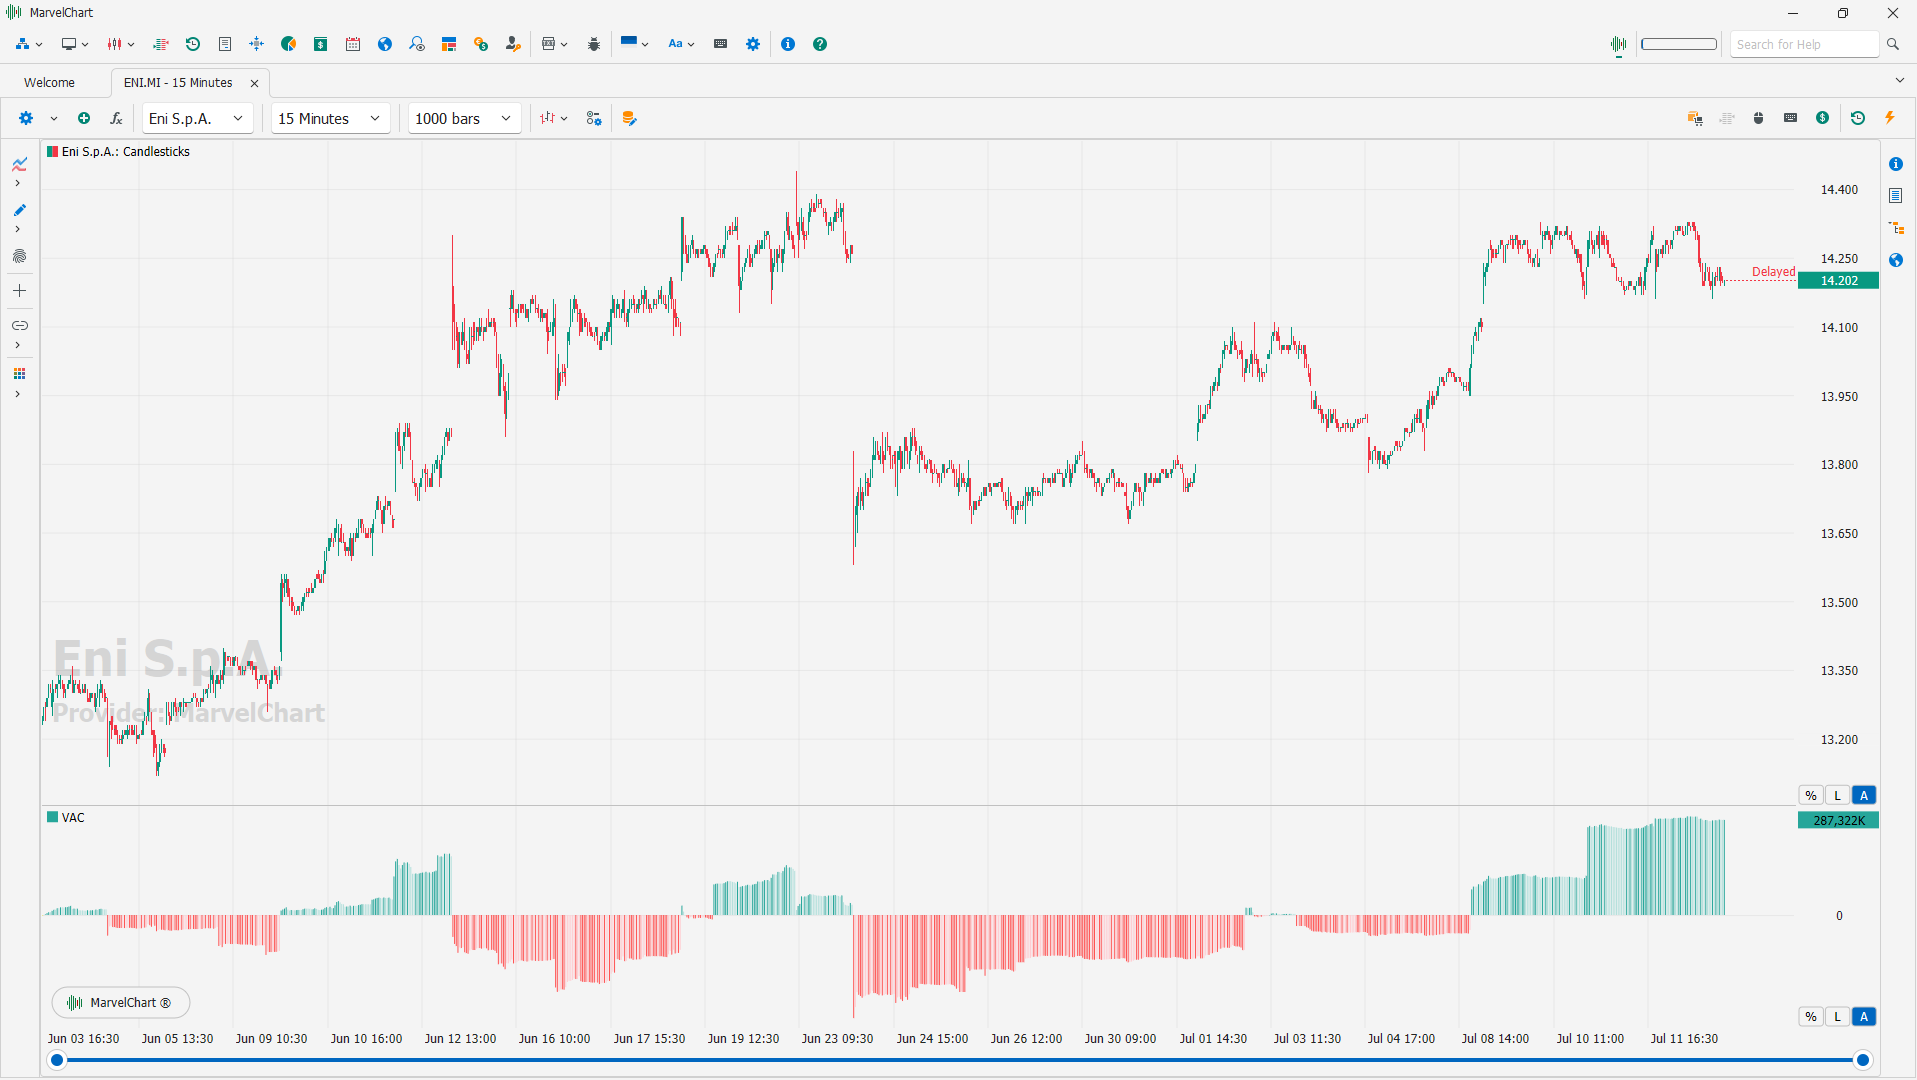1917x1080 pixels.
Task: Click the green plus add icon
Action: pos(84,118)
